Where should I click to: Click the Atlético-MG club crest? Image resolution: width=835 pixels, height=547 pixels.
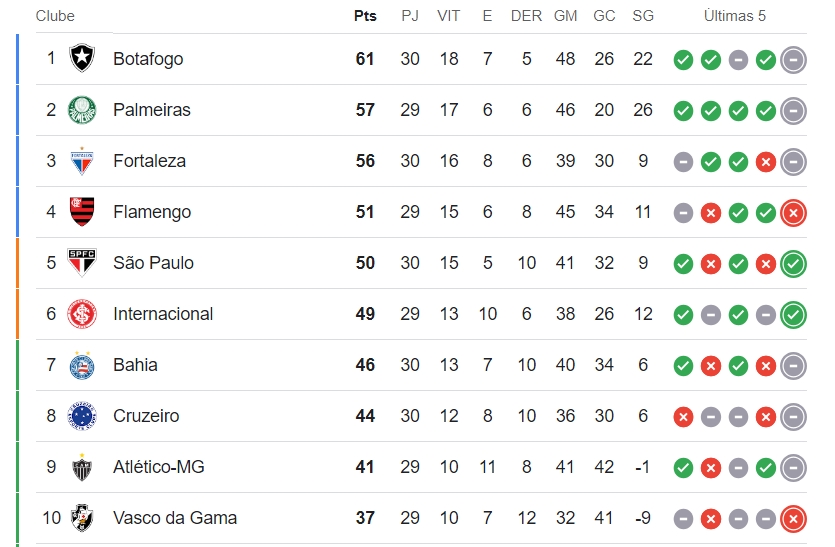pyautogui.click(x=82, y=467)
